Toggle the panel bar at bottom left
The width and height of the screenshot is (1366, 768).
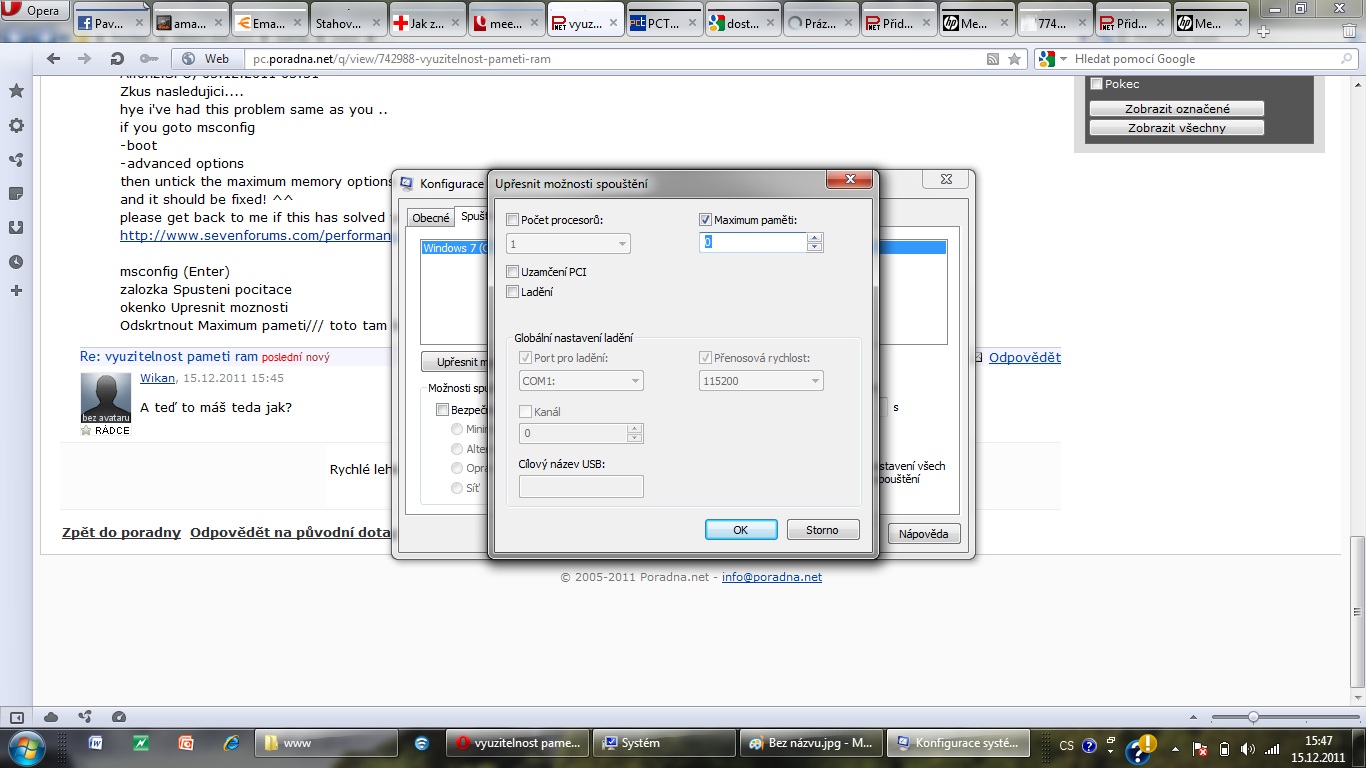coord(16,717)
